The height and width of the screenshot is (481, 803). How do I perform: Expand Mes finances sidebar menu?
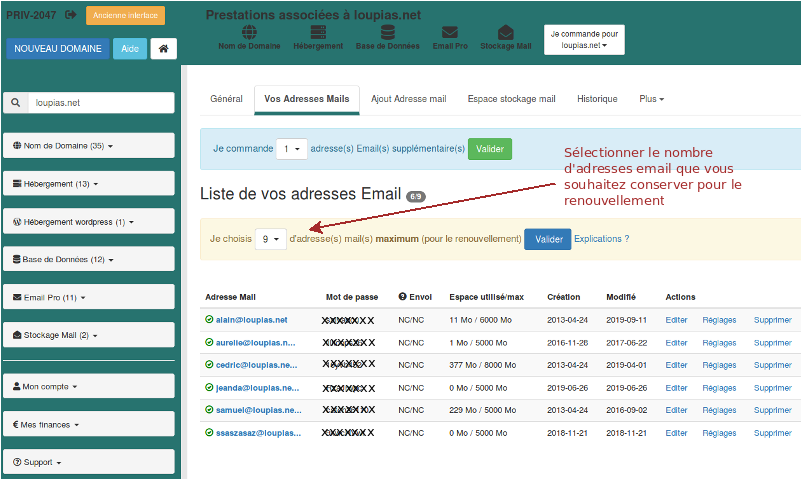[89, 424]
